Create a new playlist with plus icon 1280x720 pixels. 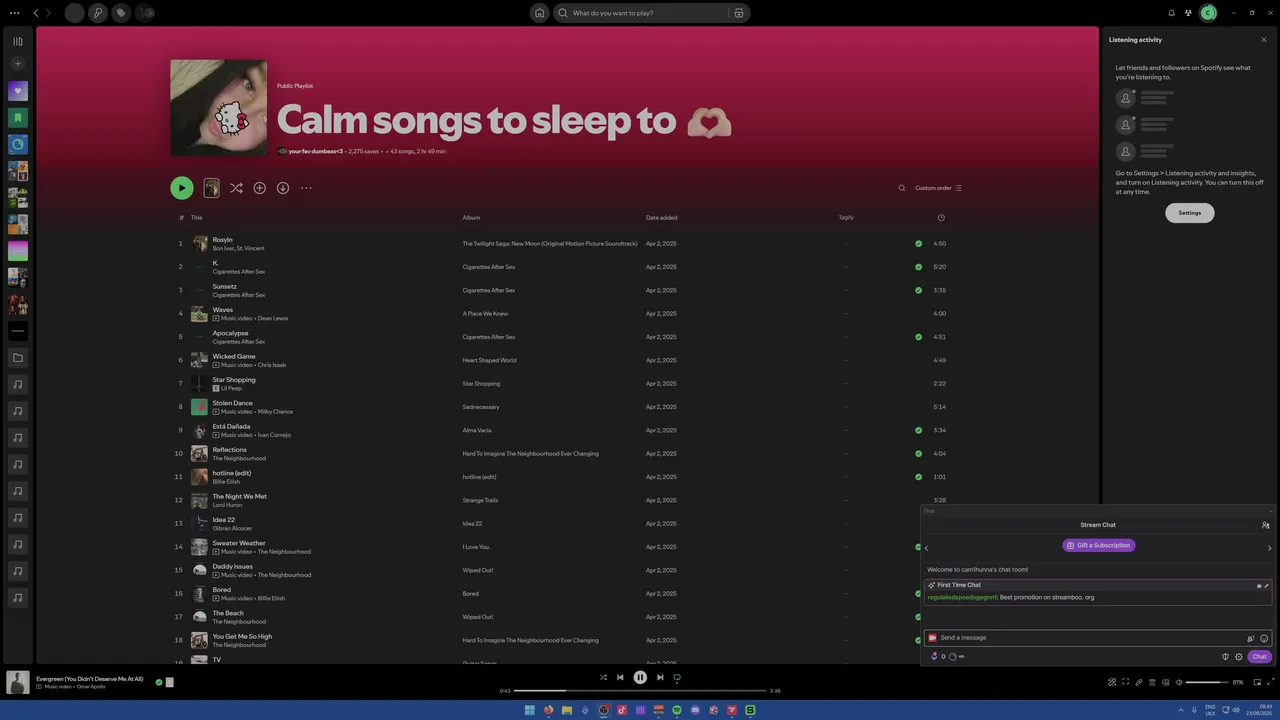(17, 64)
